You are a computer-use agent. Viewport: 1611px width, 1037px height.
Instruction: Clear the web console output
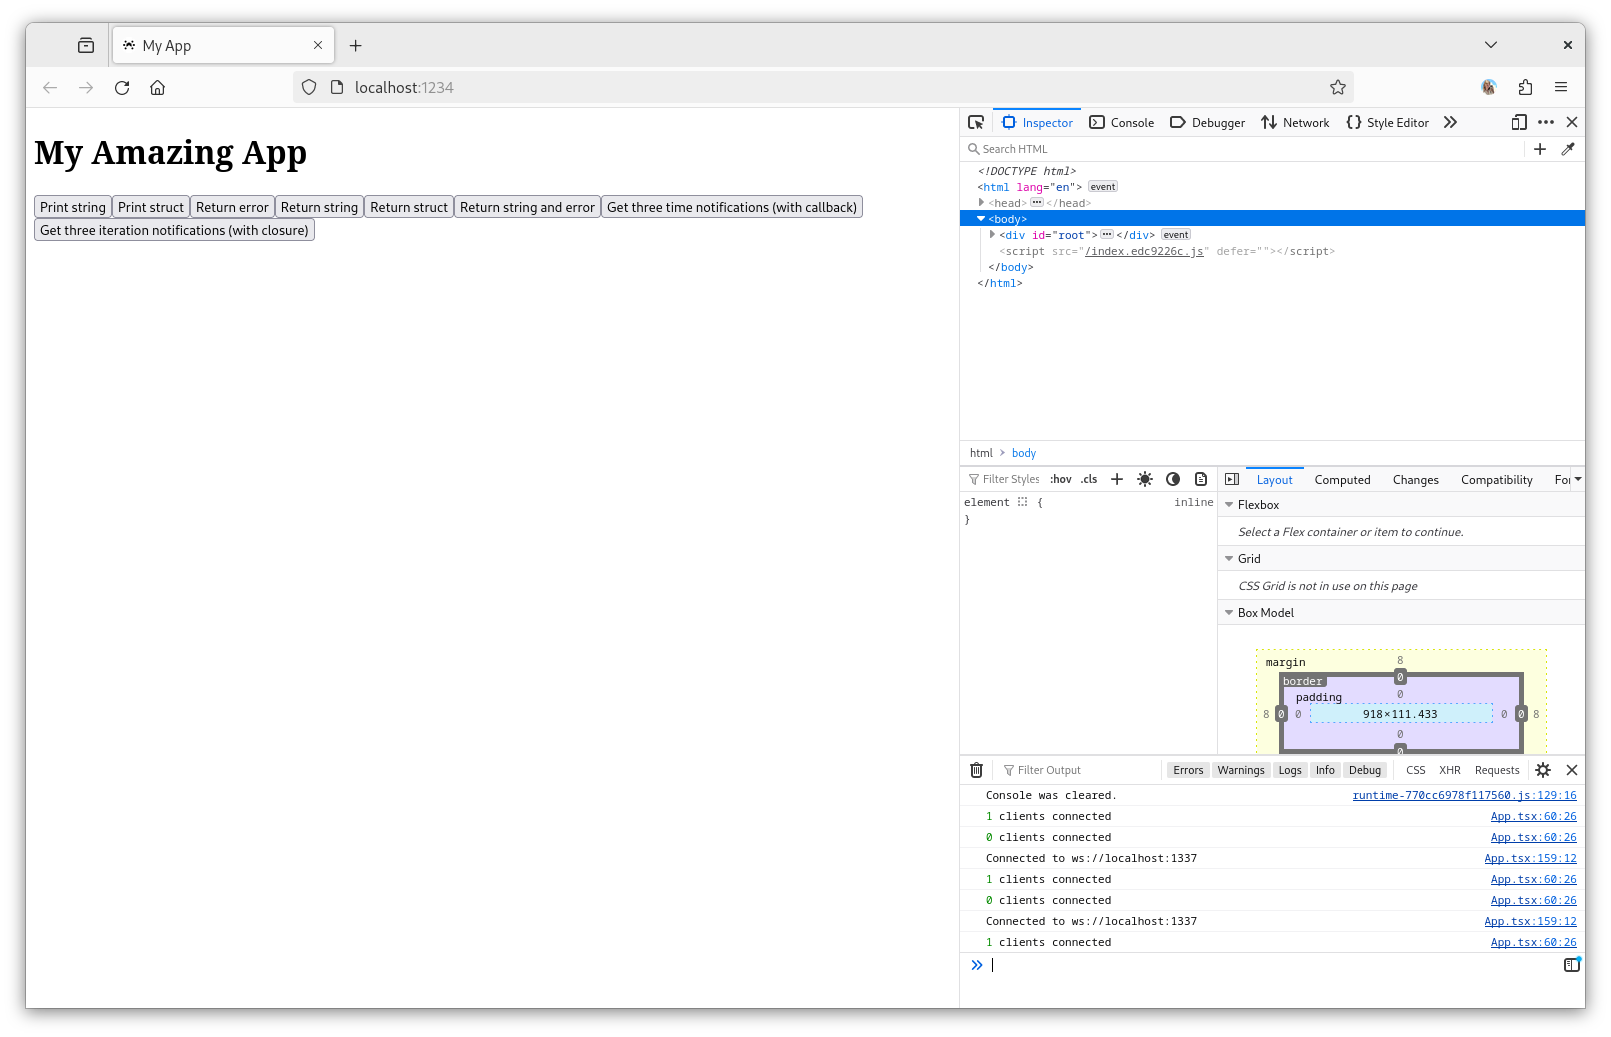(x=977, y=770)
